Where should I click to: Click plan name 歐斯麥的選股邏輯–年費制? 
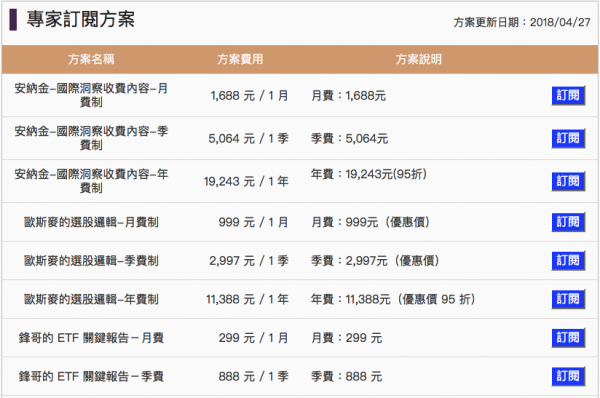(91, 299)
